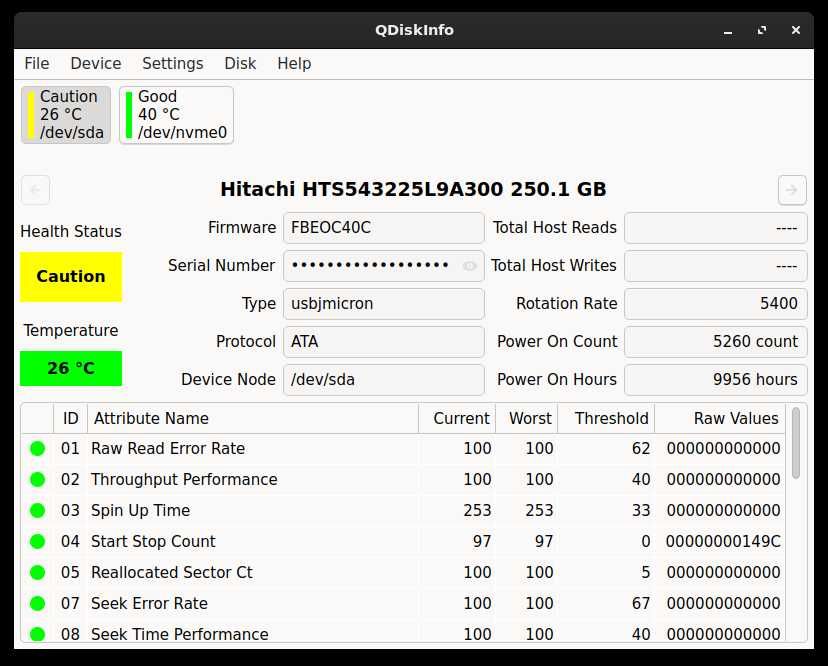Open the Settings menu
This screenshot has height=666, width=828.
[x=173, y=63]
